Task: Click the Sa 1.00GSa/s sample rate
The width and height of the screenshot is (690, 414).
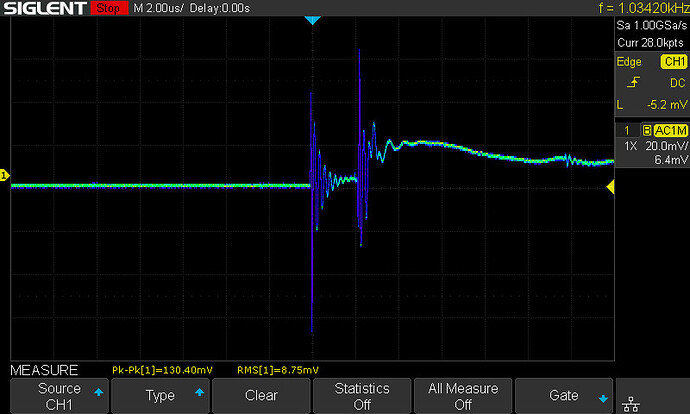Action: tap(652, 26)
